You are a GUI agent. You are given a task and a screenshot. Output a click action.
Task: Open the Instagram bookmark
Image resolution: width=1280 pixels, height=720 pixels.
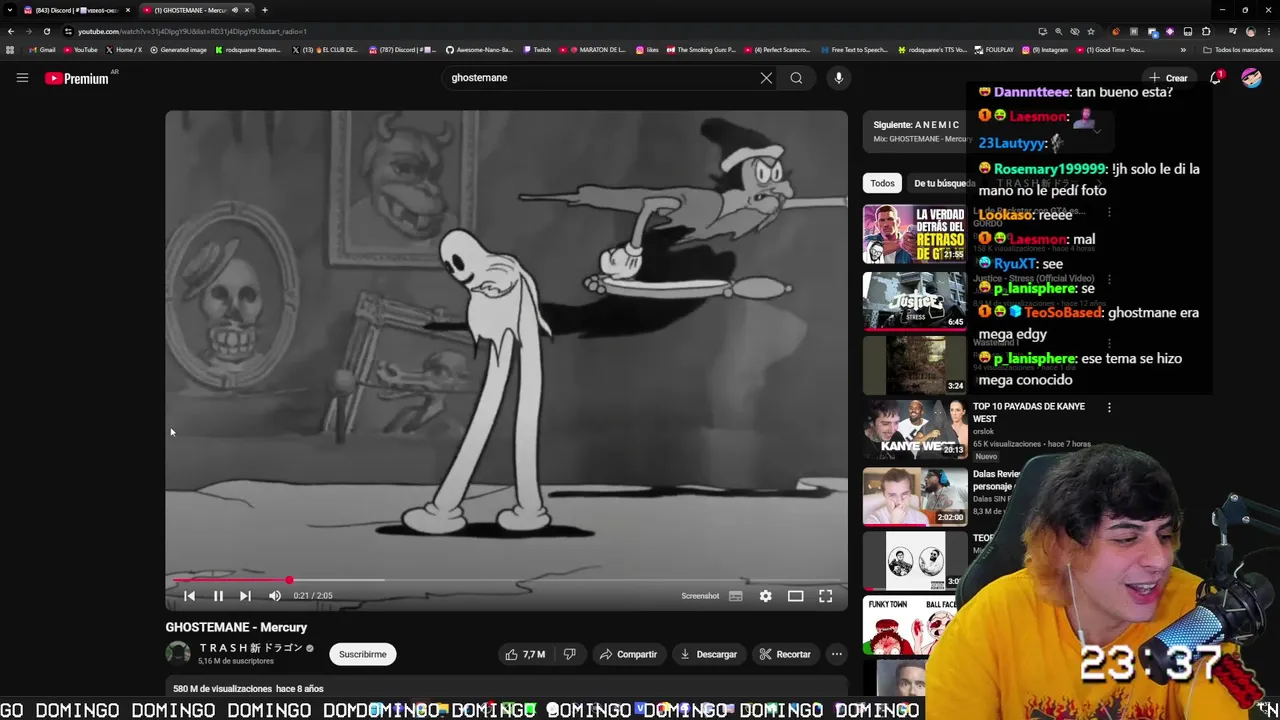click(1045, 50)
